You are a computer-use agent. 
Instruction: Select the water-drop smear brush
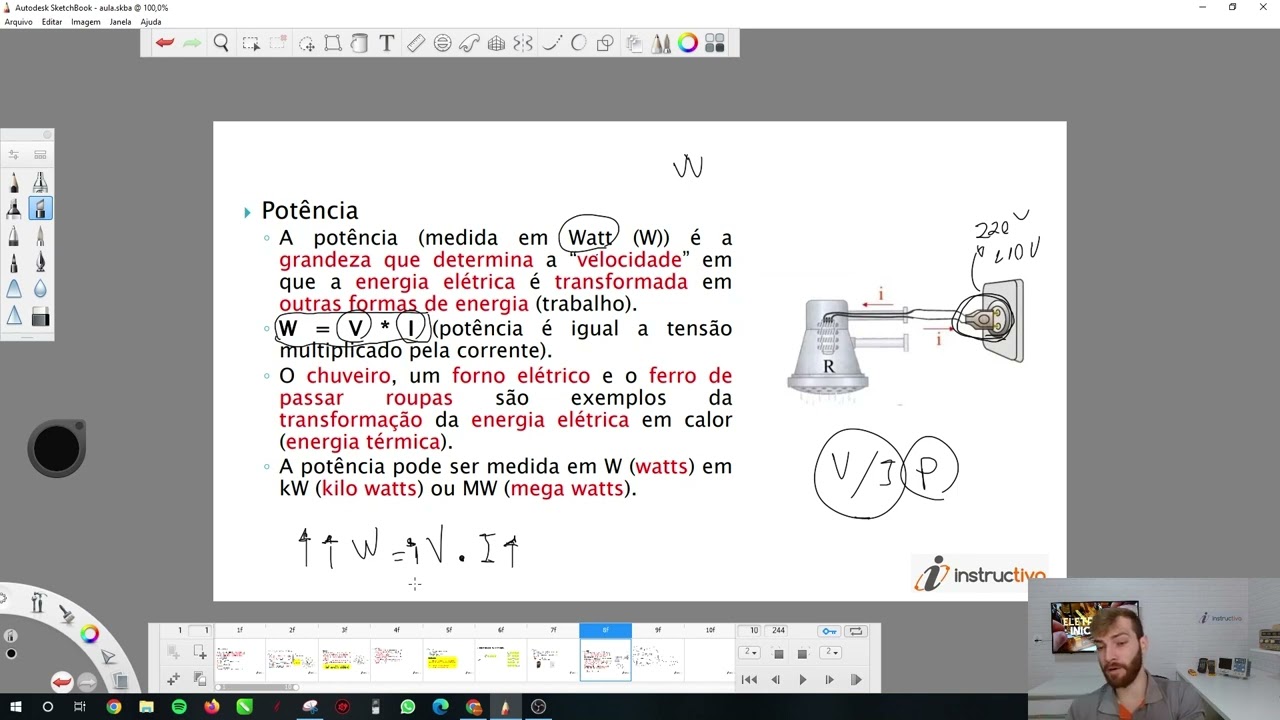coord(40,290)
